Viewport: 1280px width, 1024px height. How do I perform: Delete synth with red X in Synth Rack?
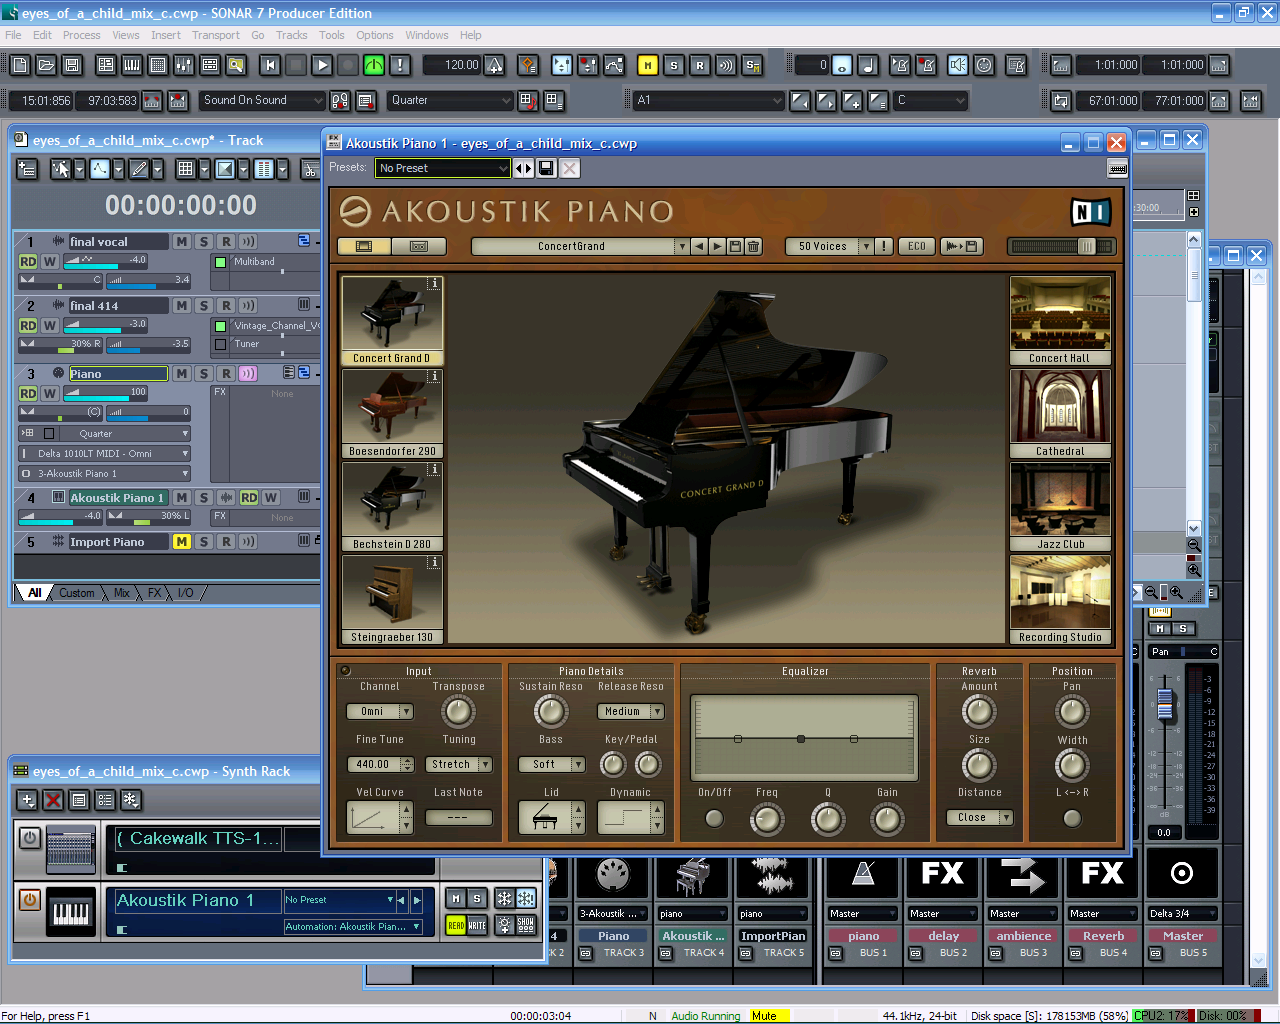click(x=53, y=800)
